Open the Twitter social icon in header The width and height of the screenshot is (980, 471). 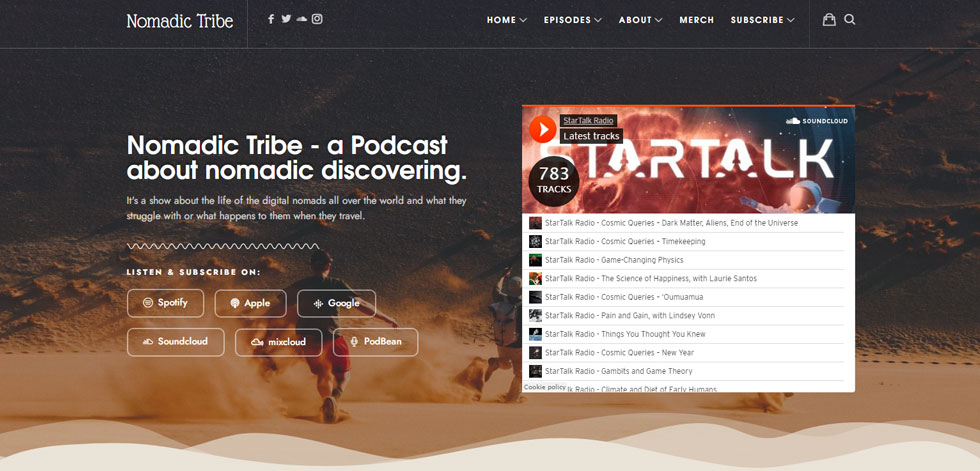click(286, 19)
